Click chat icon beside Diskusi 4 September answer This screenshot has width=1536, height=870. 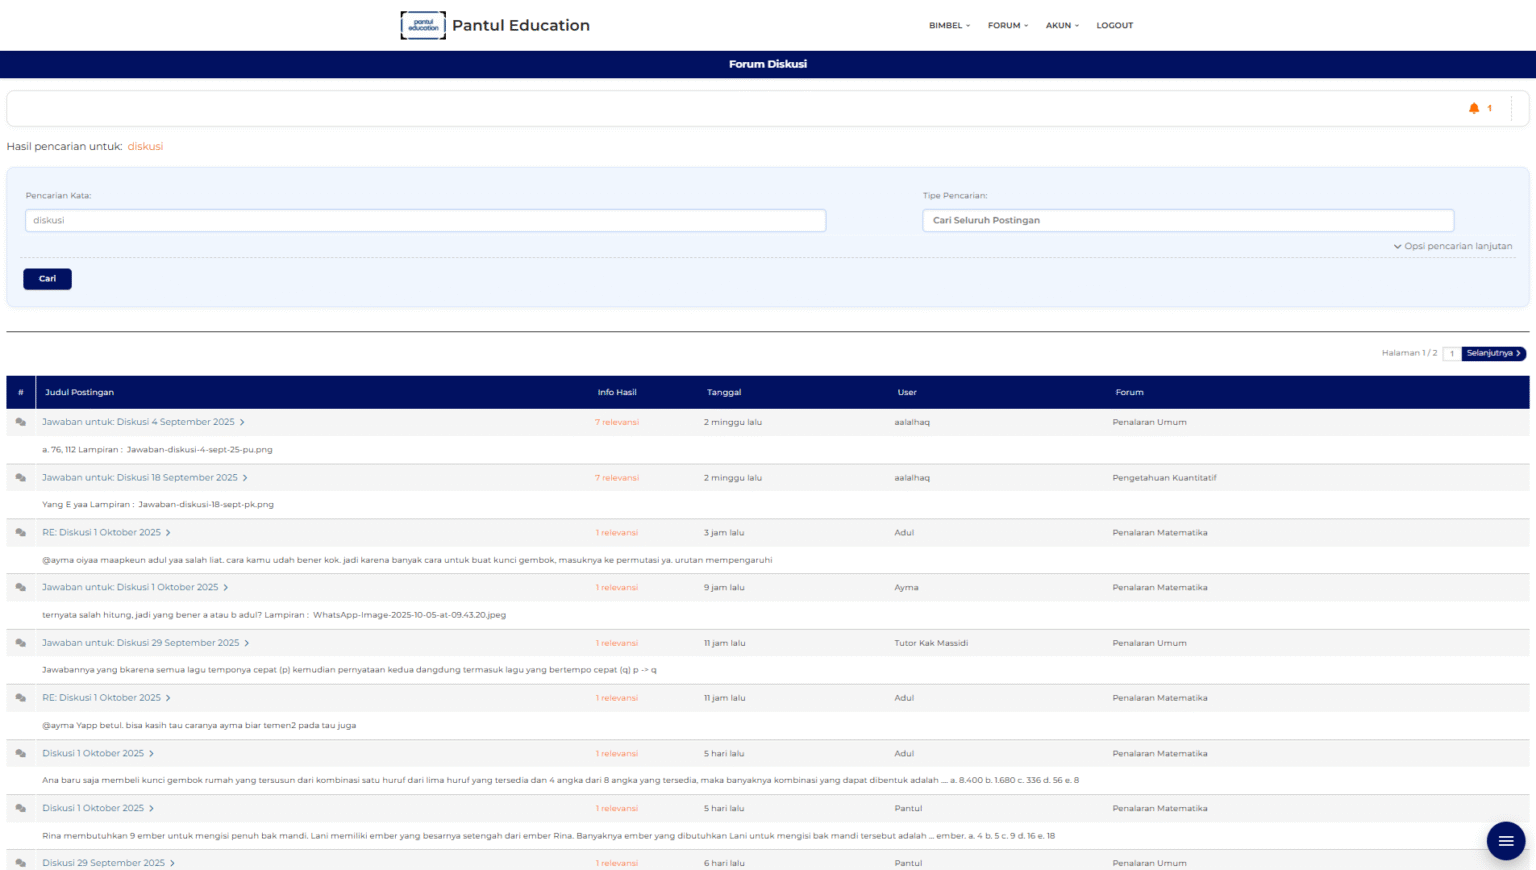(x=20, y=422)
